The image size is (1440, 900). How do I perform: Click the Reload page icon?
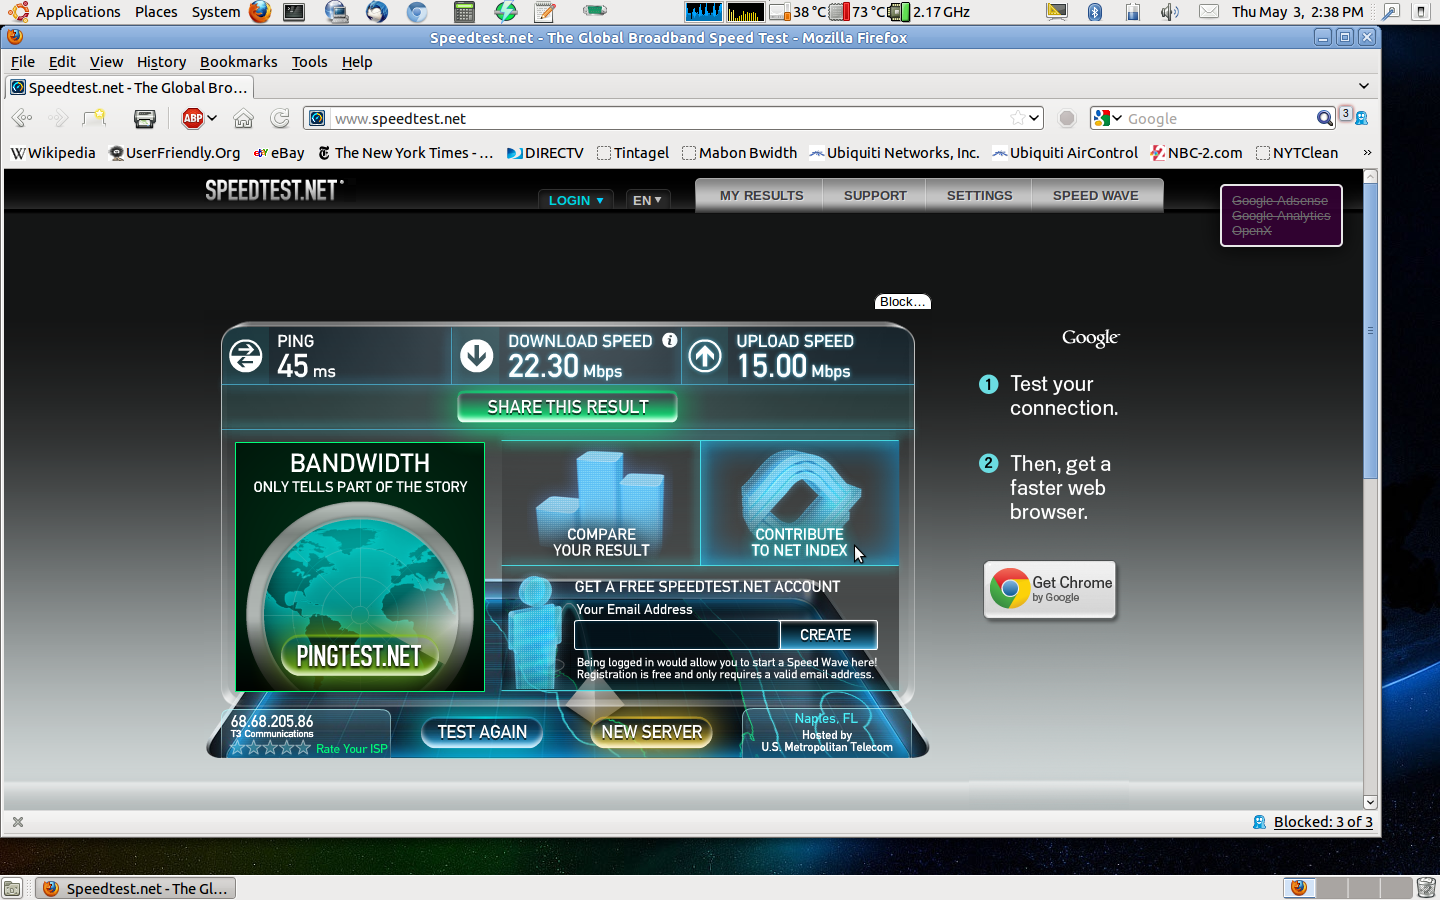coord(280,118)
